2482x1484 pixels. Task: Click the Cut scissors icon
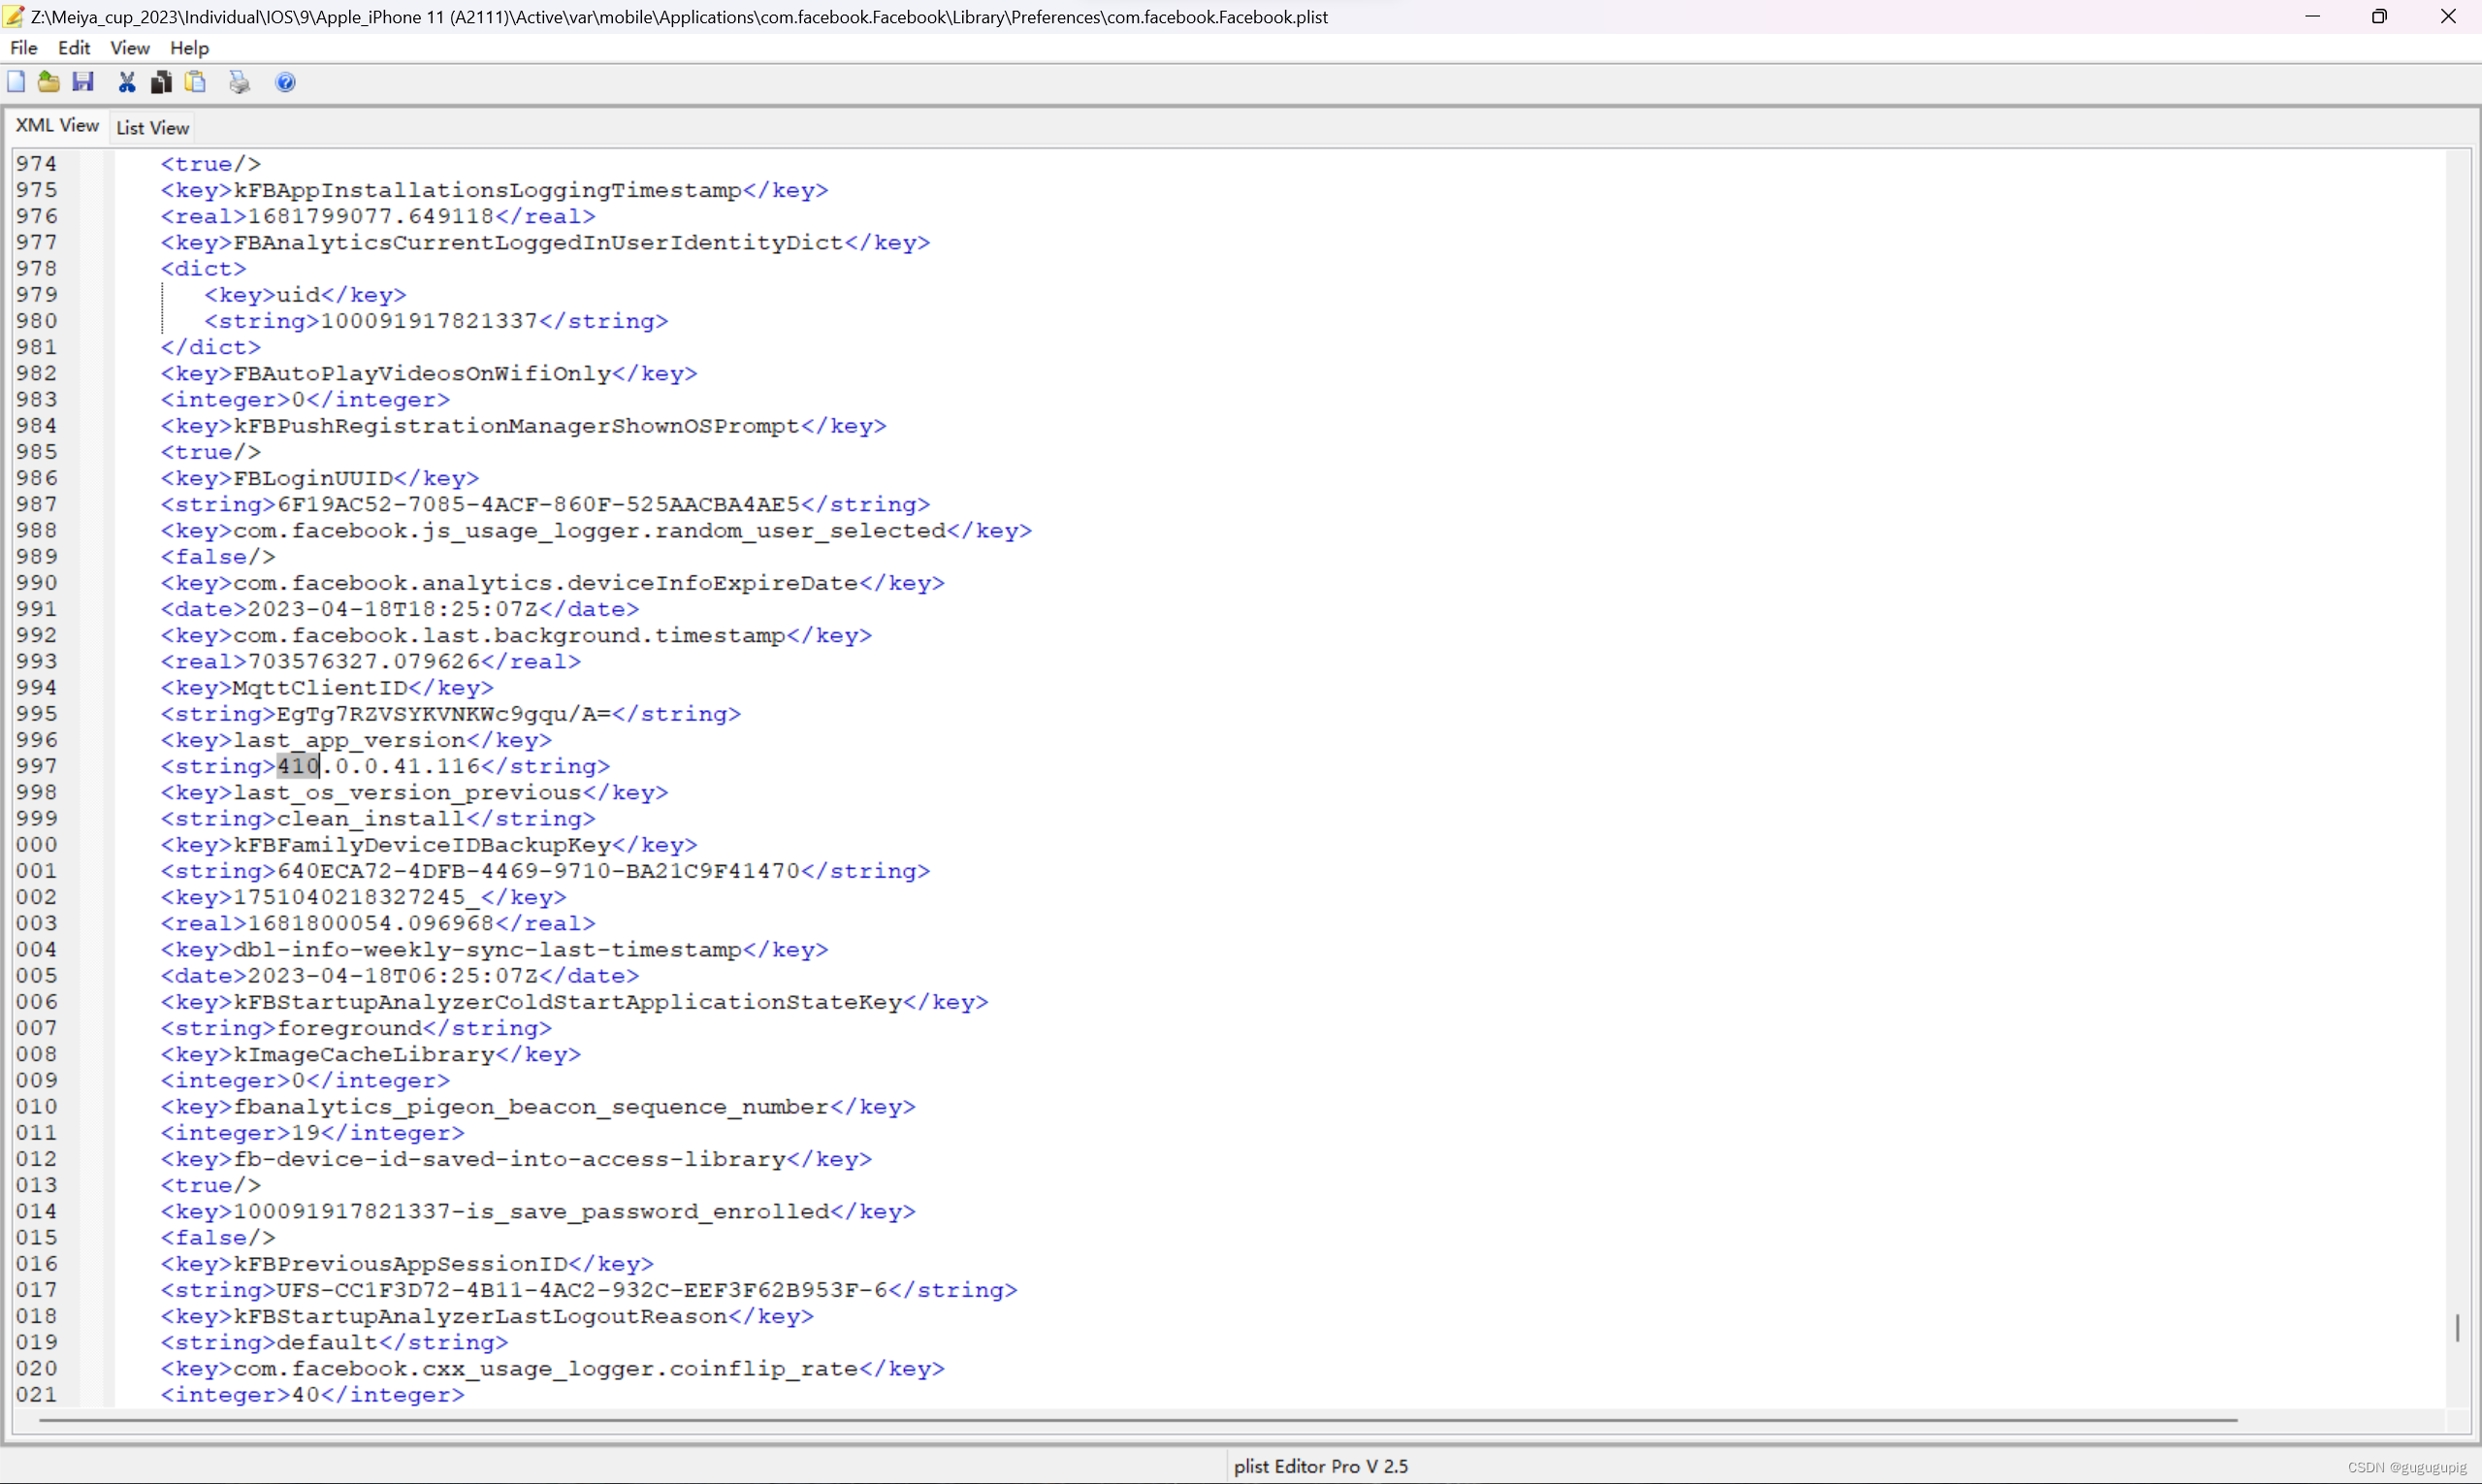pyautogui.click(x=127, y=82)
